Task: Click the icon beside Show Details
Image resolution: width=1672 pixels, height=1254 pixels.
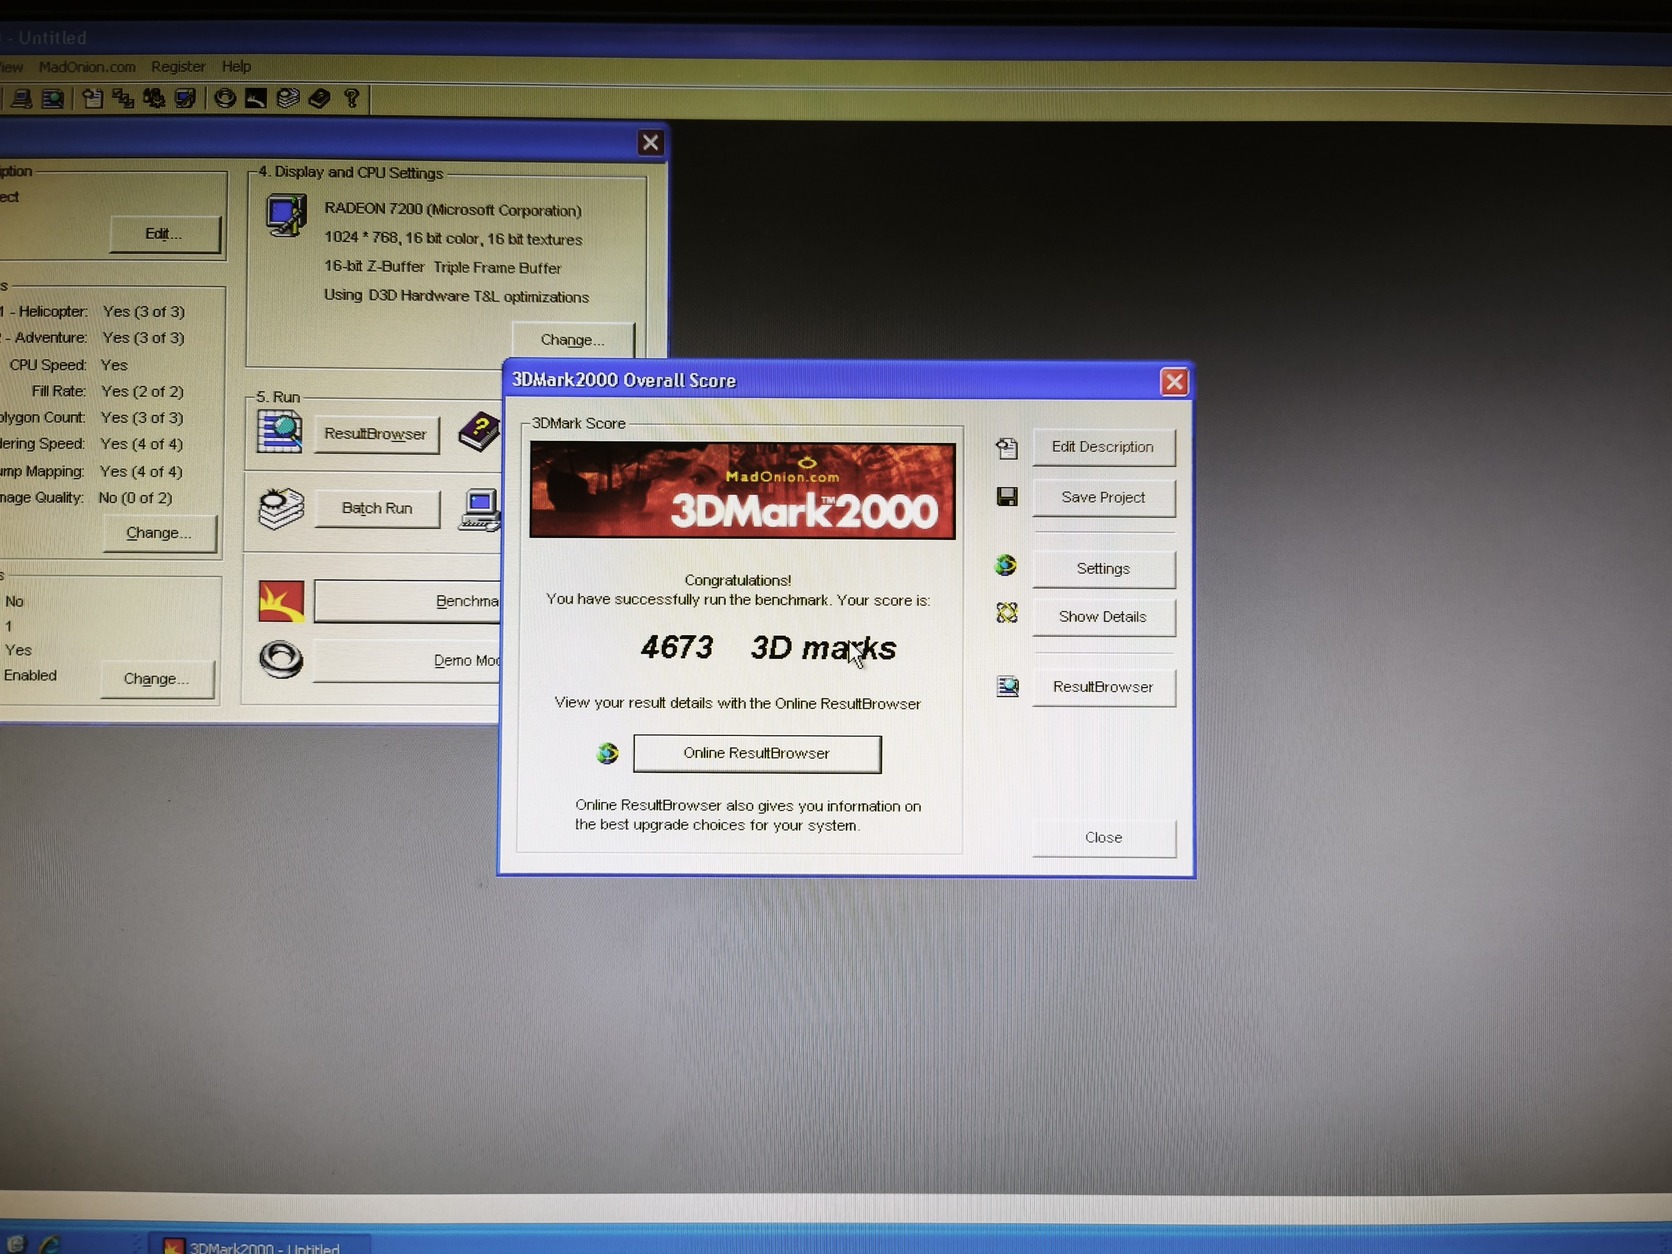Action: click(1006, 613)
